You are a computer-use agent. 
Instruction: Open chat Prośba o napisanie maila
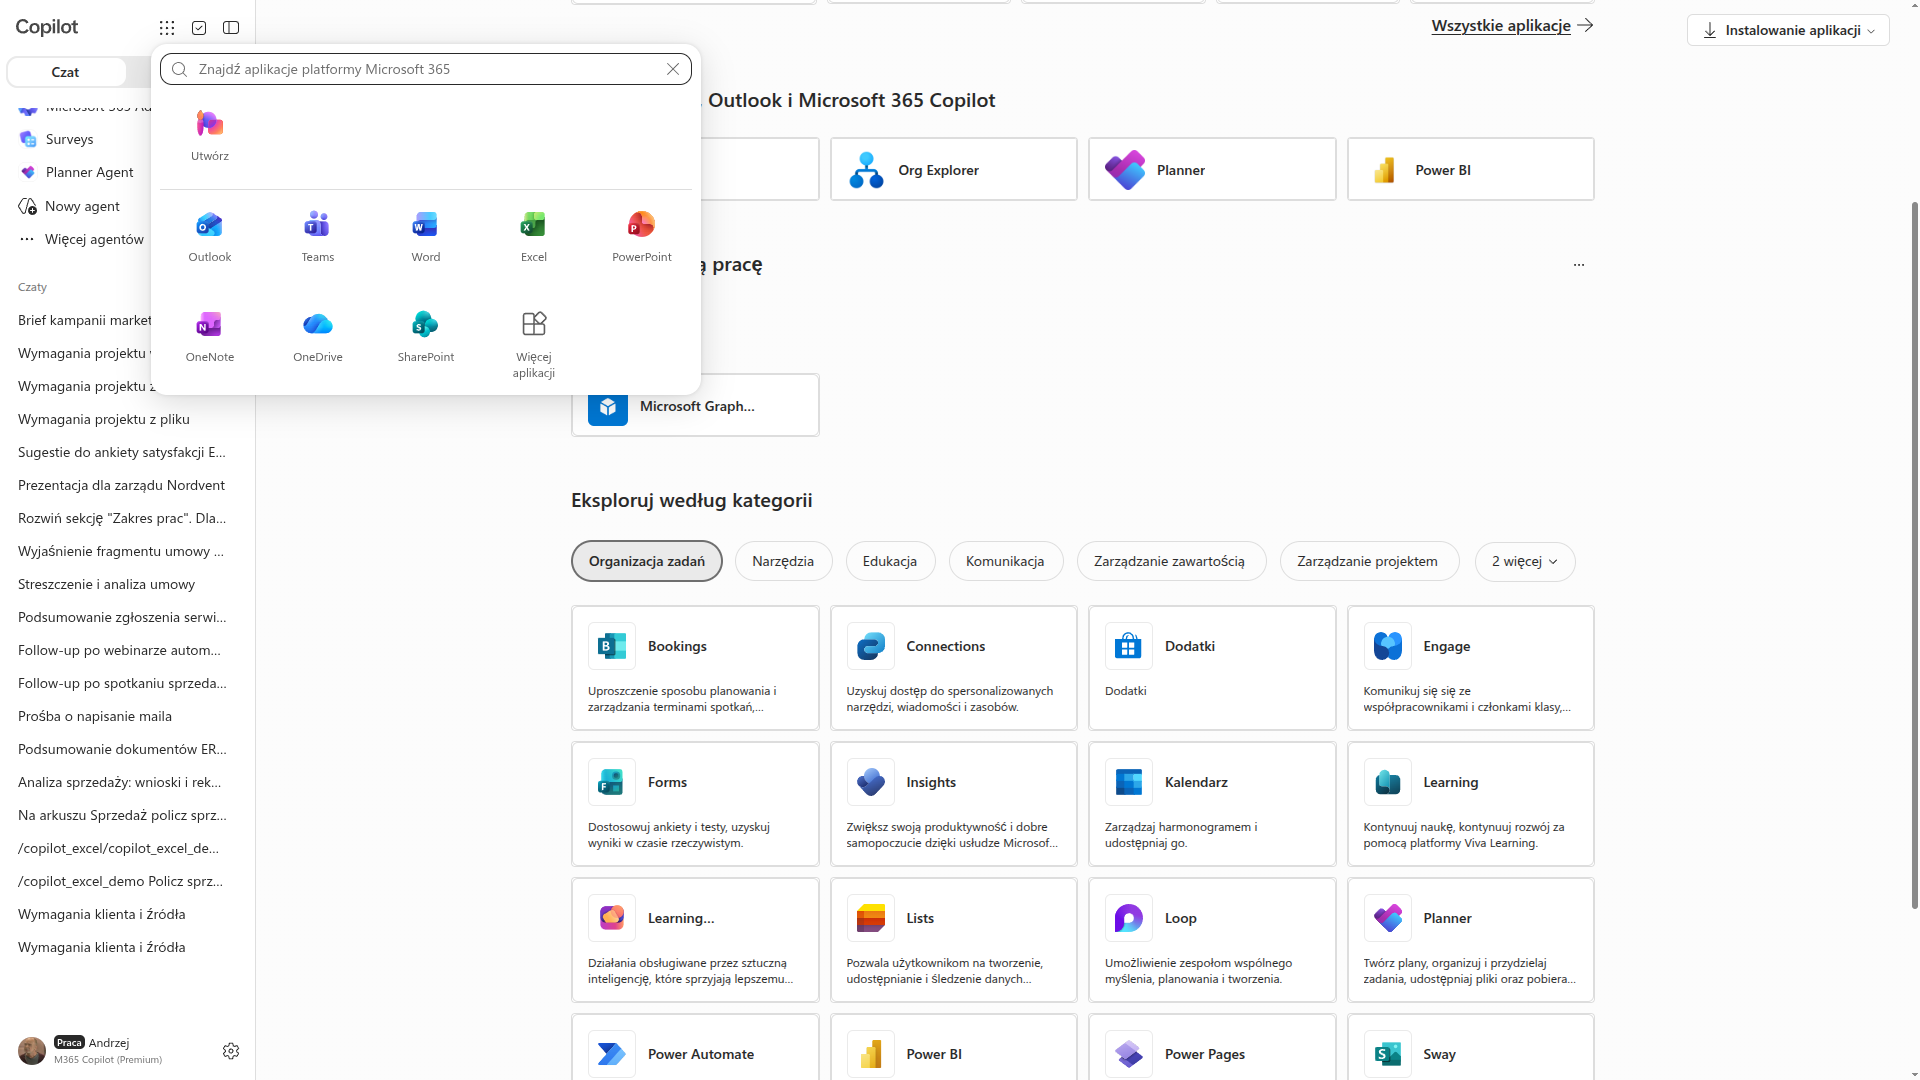click(95, 716)
